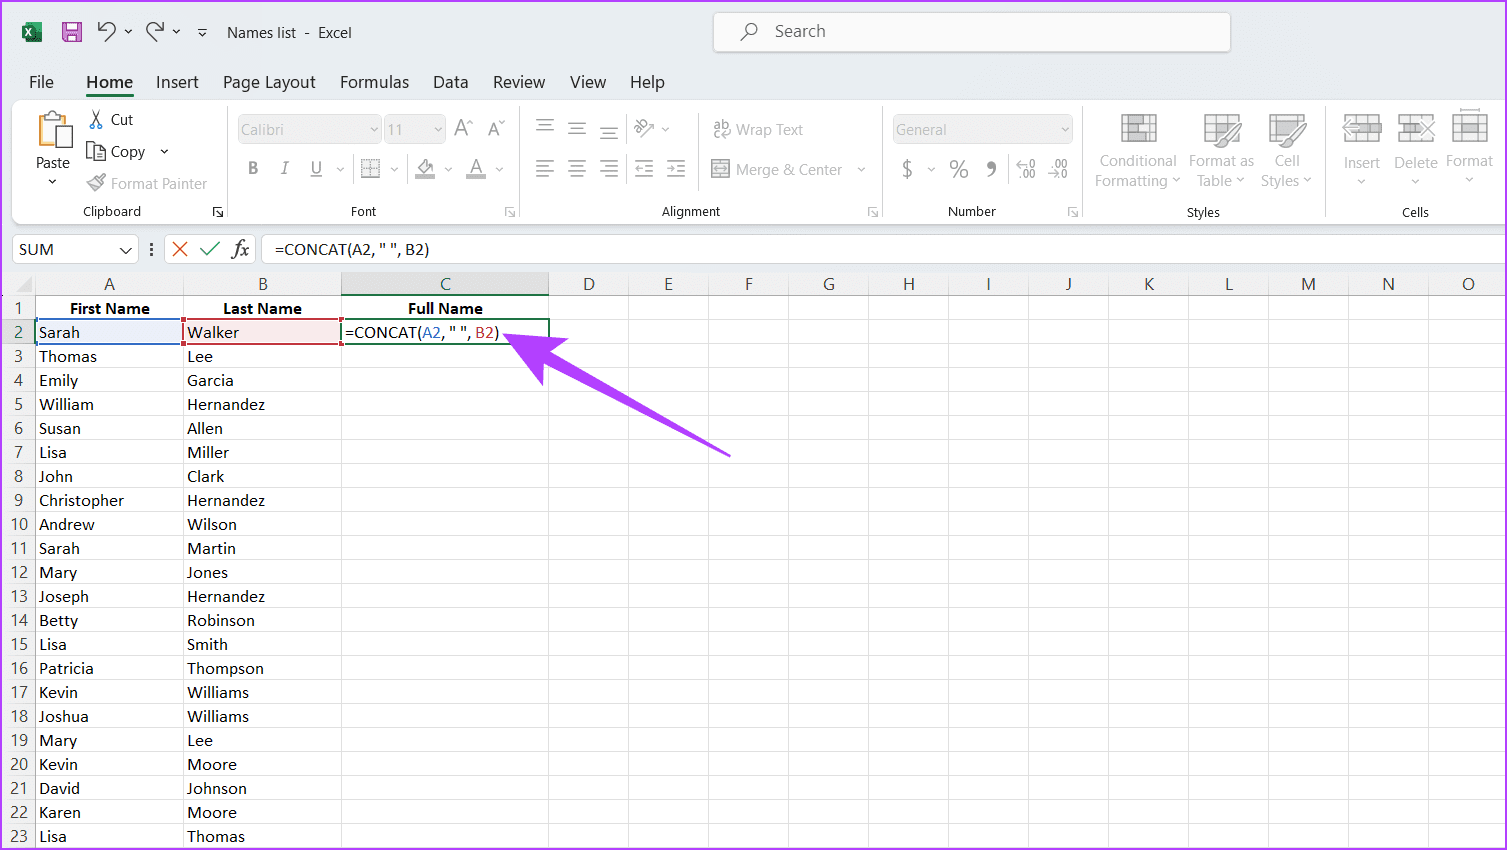Viewport: 1507px width, 850px height.
Task: Toggle Align Left
Action: pyautogui.click(x=545, y=169)
